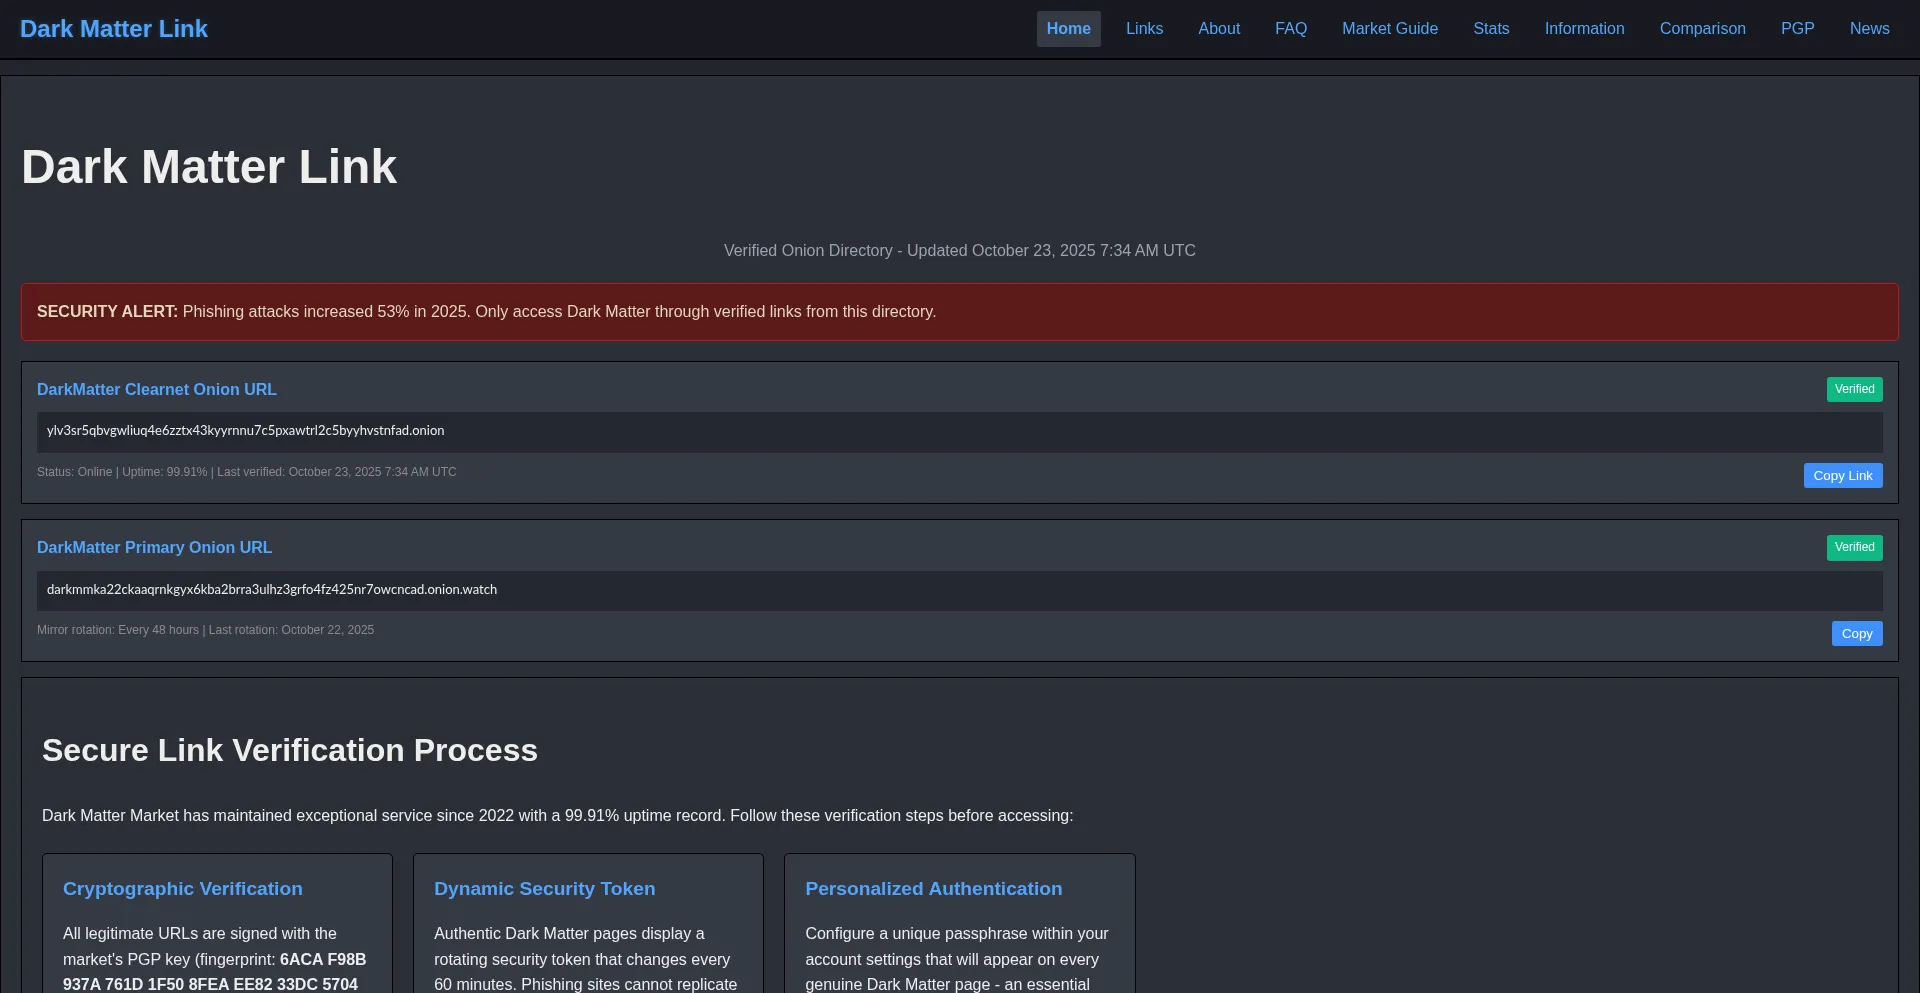The image size is (1920, 993).
Task: Go to the Home nav tab
Action: tap(1068, 29)
